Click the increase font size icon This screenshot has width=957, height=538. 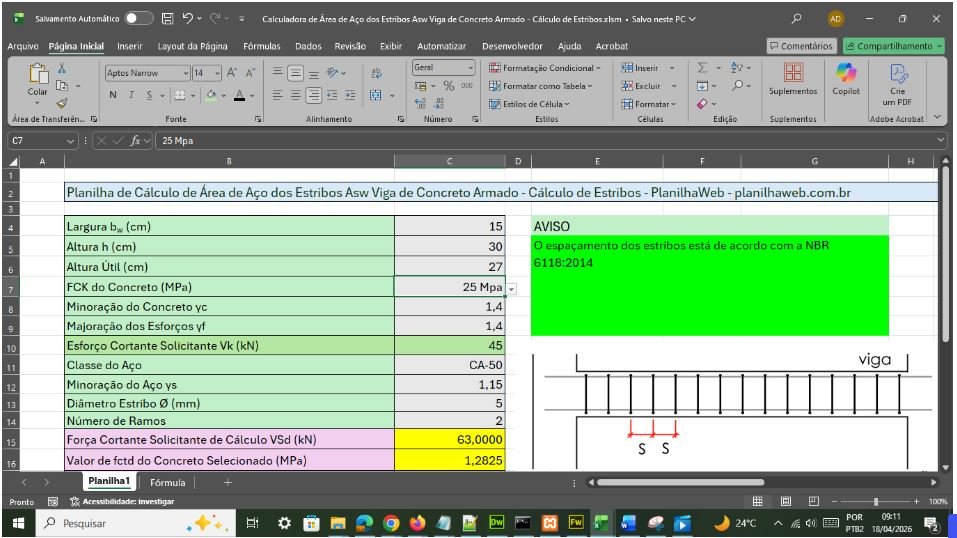[x=232, y=73]
